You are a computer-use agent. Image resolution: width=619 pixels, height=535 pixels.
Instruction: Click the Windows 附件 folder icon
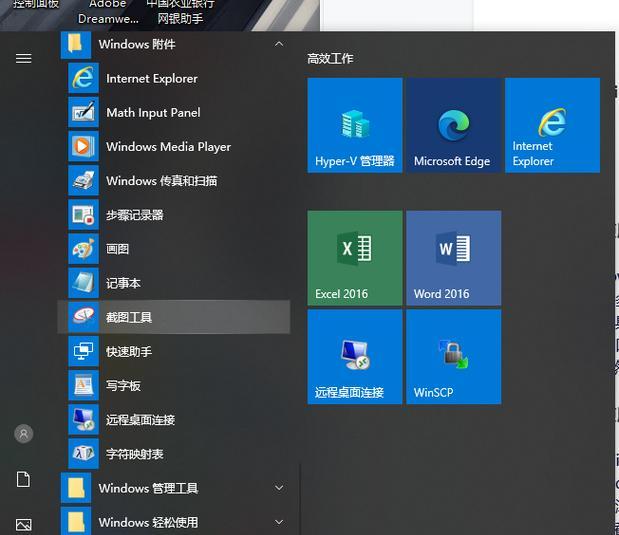coord(76,44)
